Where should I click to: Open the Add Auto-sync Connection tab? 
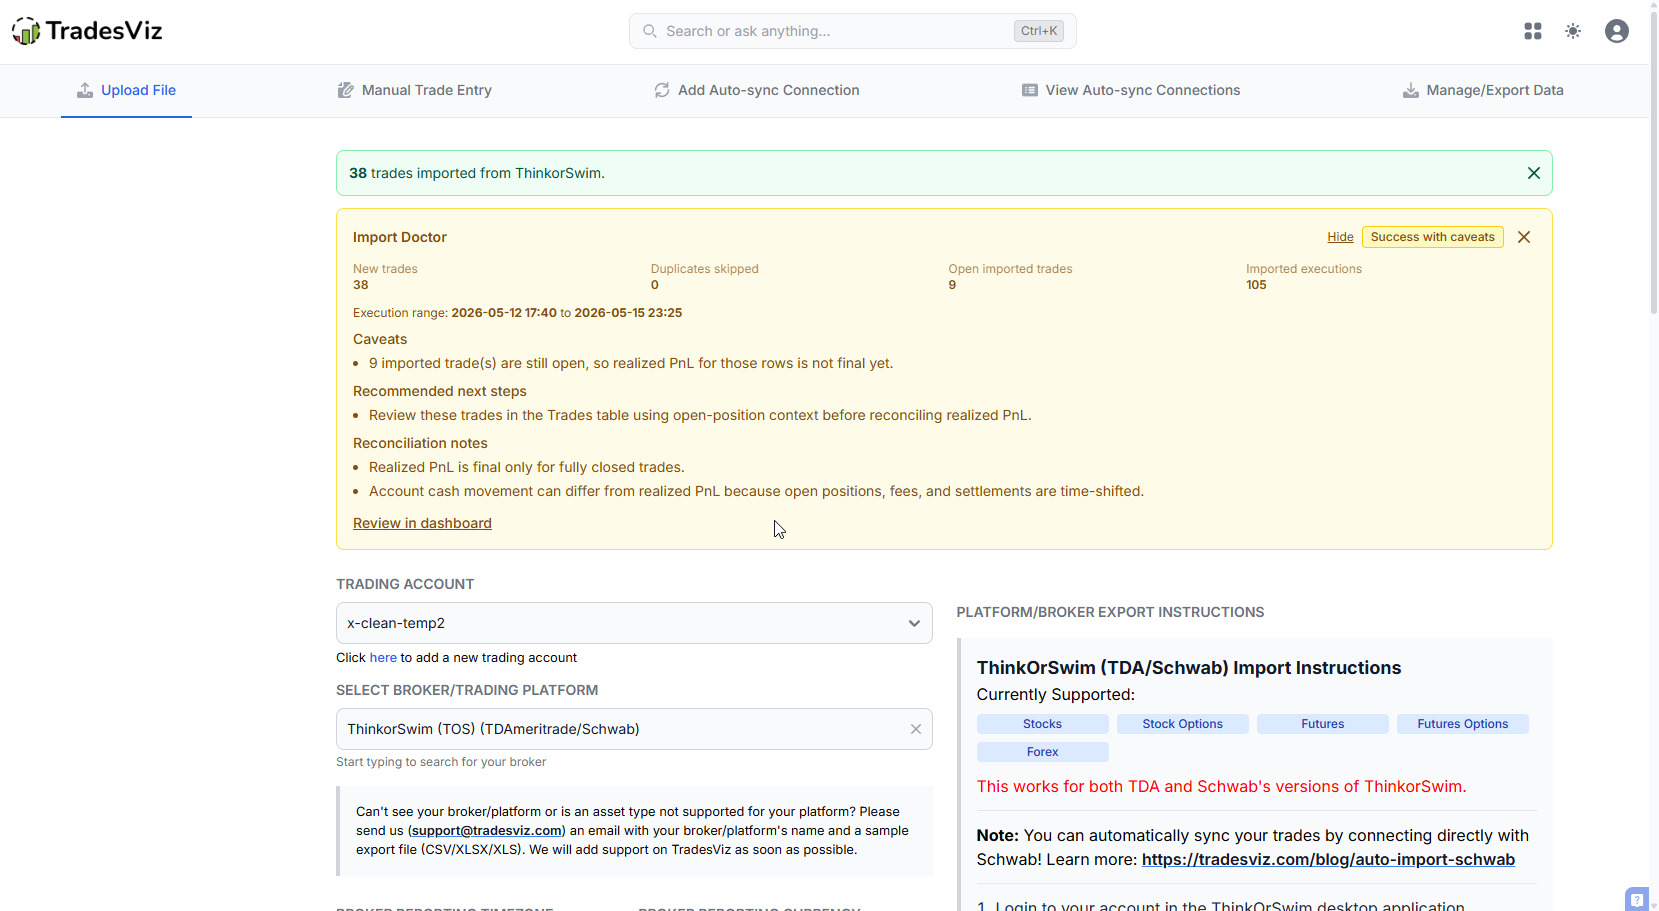tap(756, 90)
